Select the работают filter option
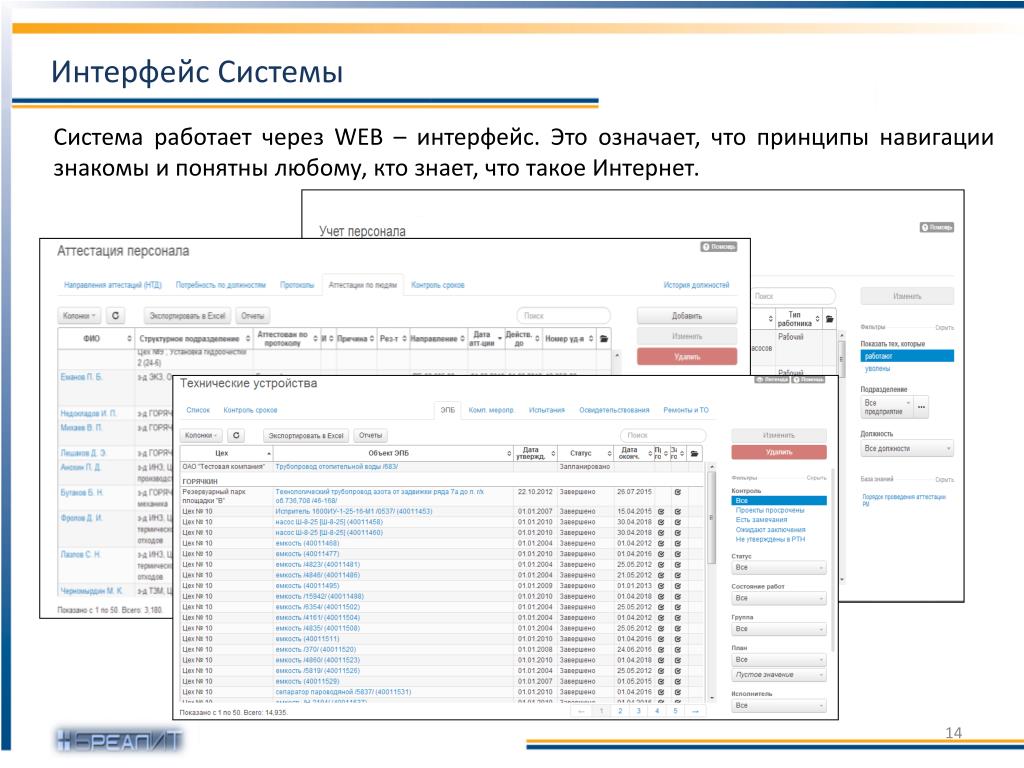Screen dimensions: 1024x768 [x=907, y=356]
